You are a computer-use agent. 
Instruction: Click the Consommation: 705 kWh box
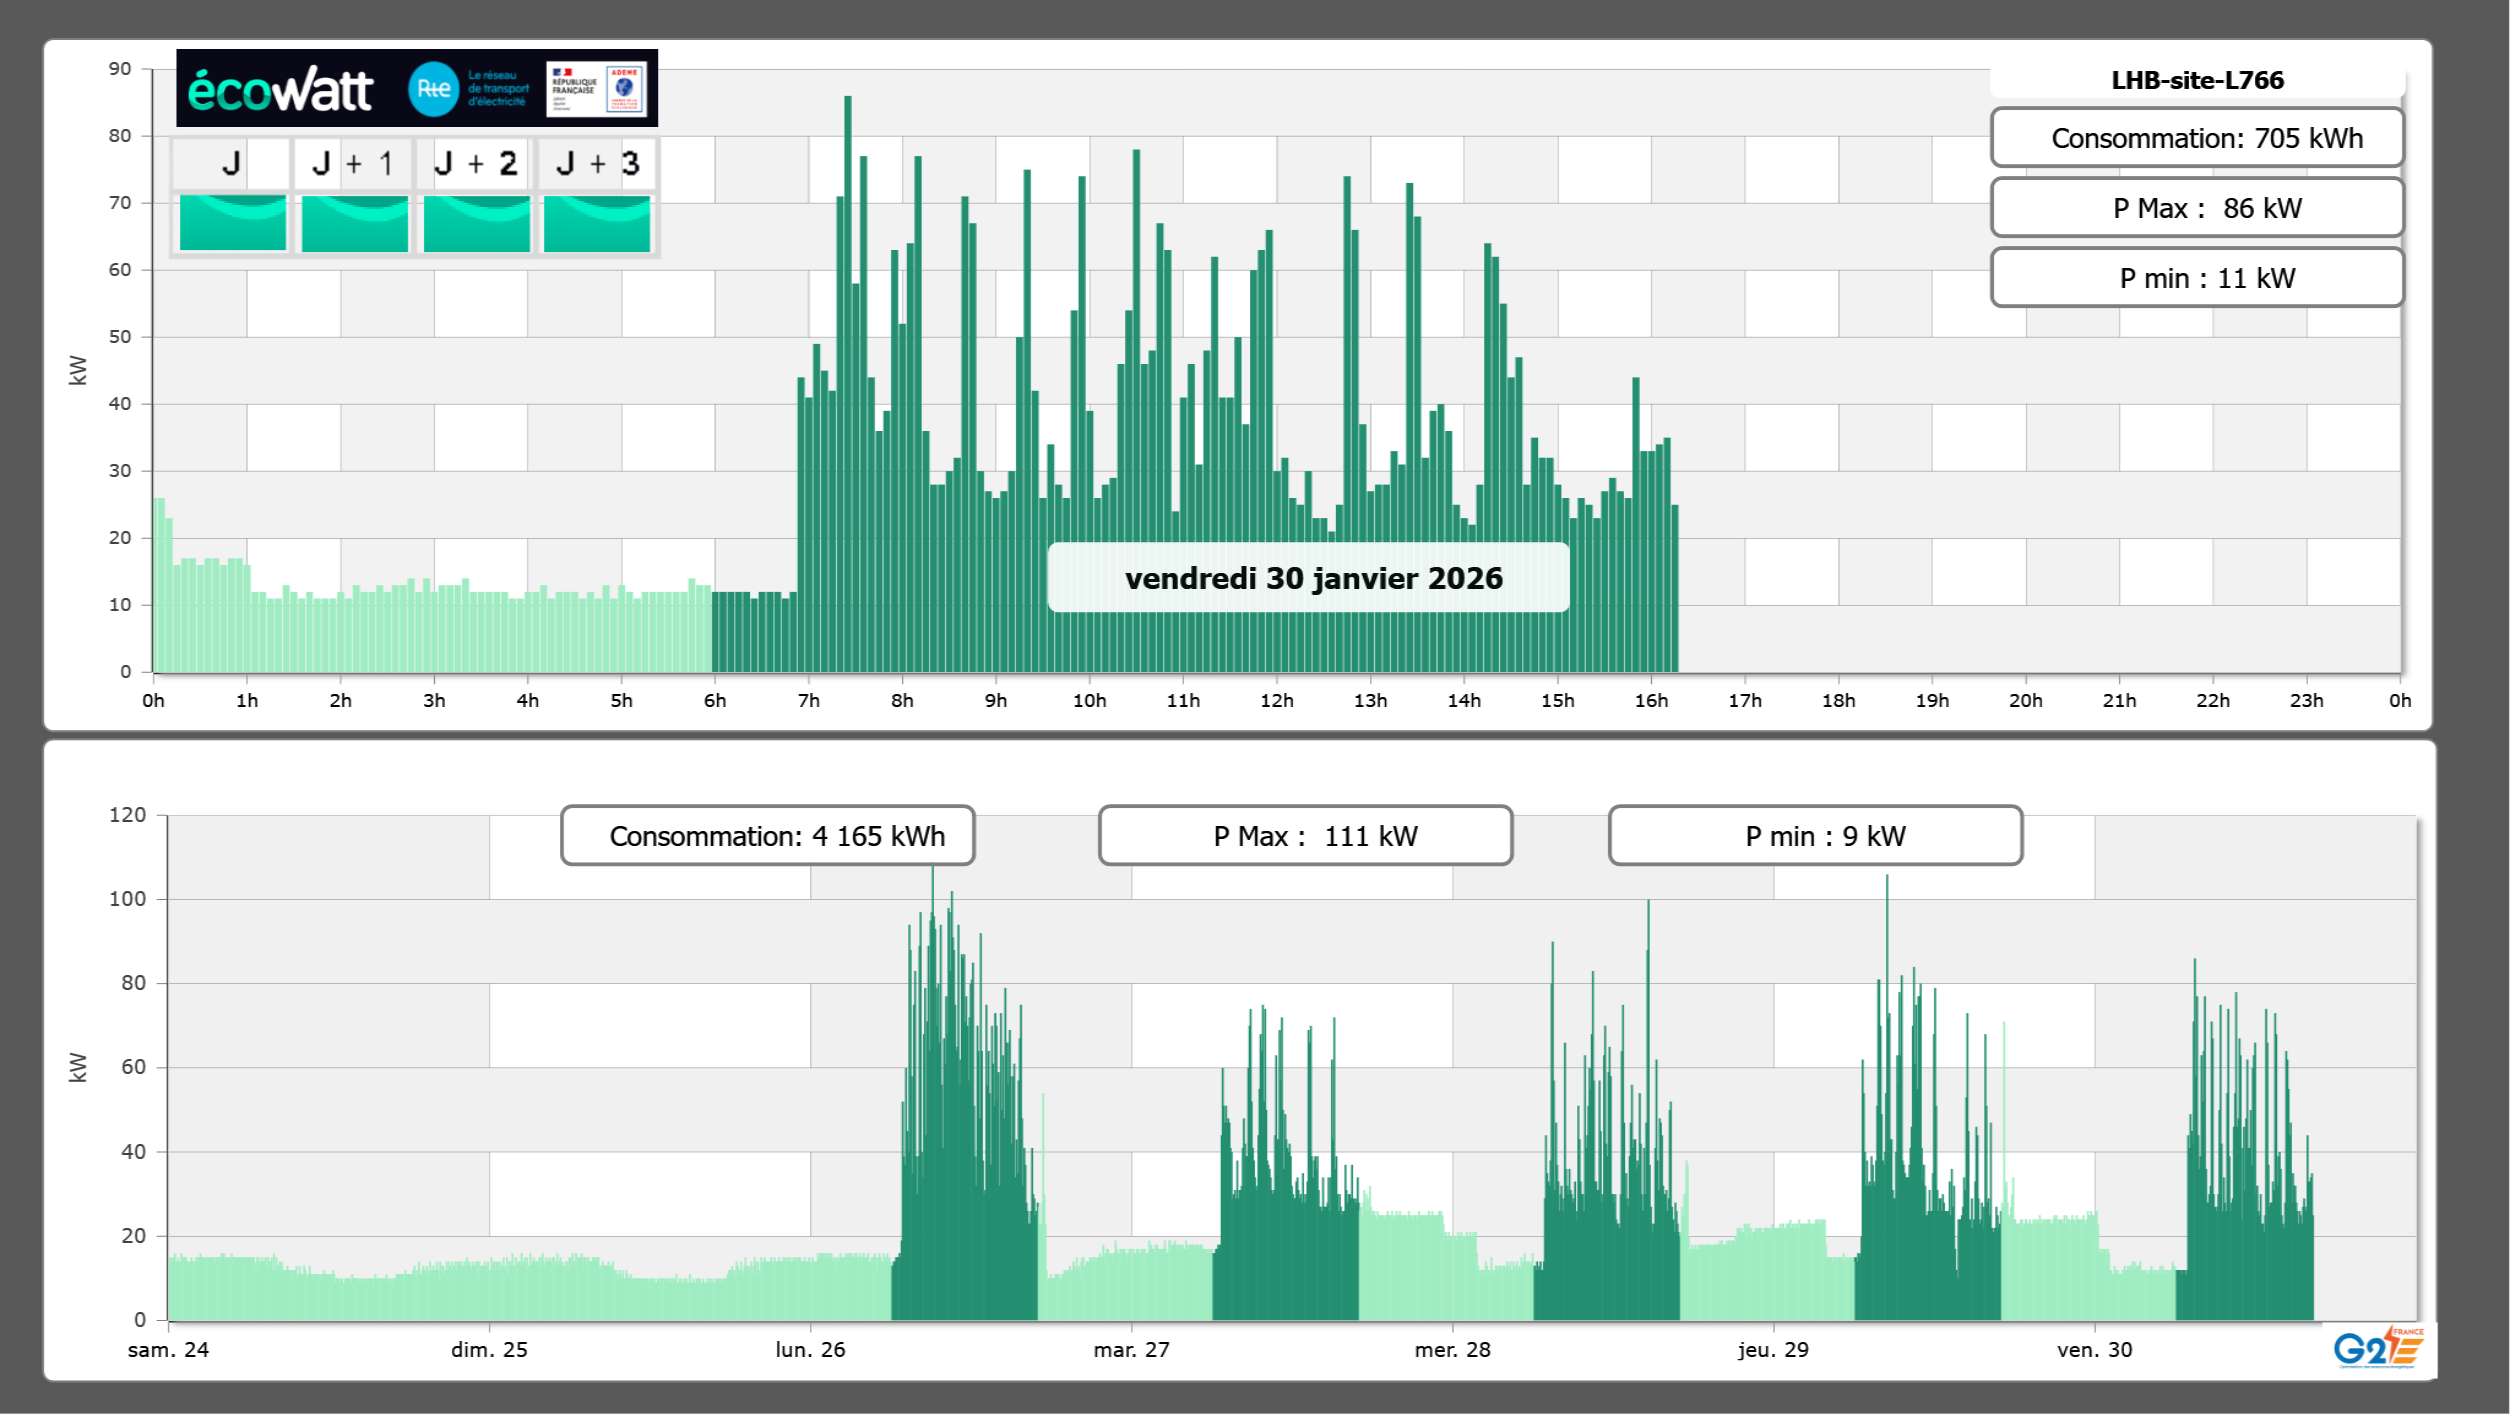click(x=2196, y=138)
